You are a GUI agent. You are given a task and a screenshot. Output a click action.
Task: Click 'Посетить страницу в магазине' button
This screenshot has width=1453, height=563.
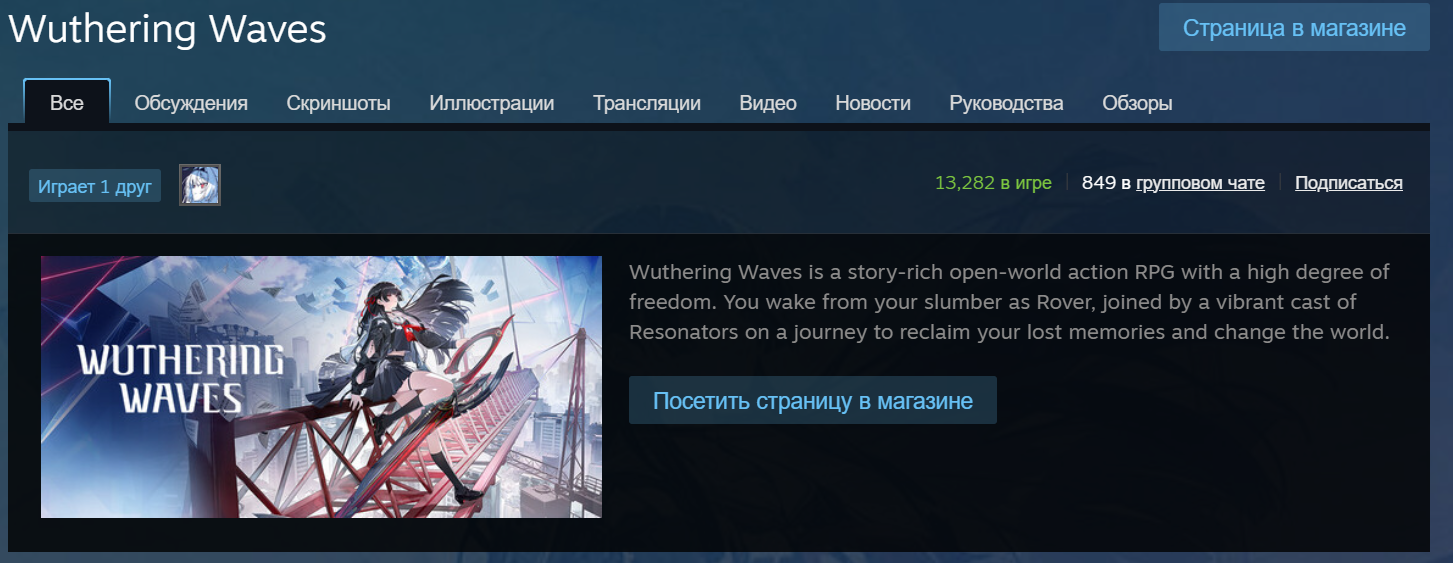(x=813, y=401)
